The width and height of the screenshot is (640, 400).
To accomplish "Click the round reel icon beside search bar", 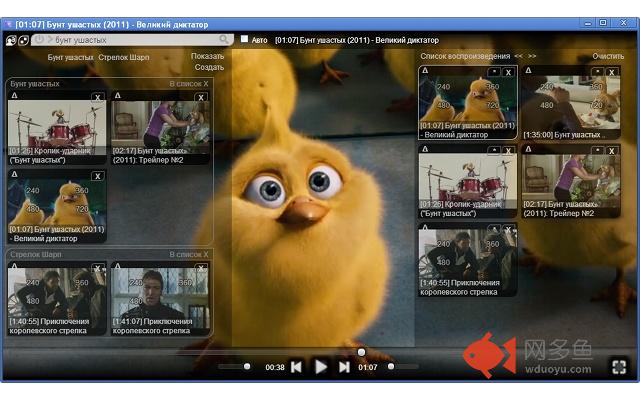I will 24,40.
